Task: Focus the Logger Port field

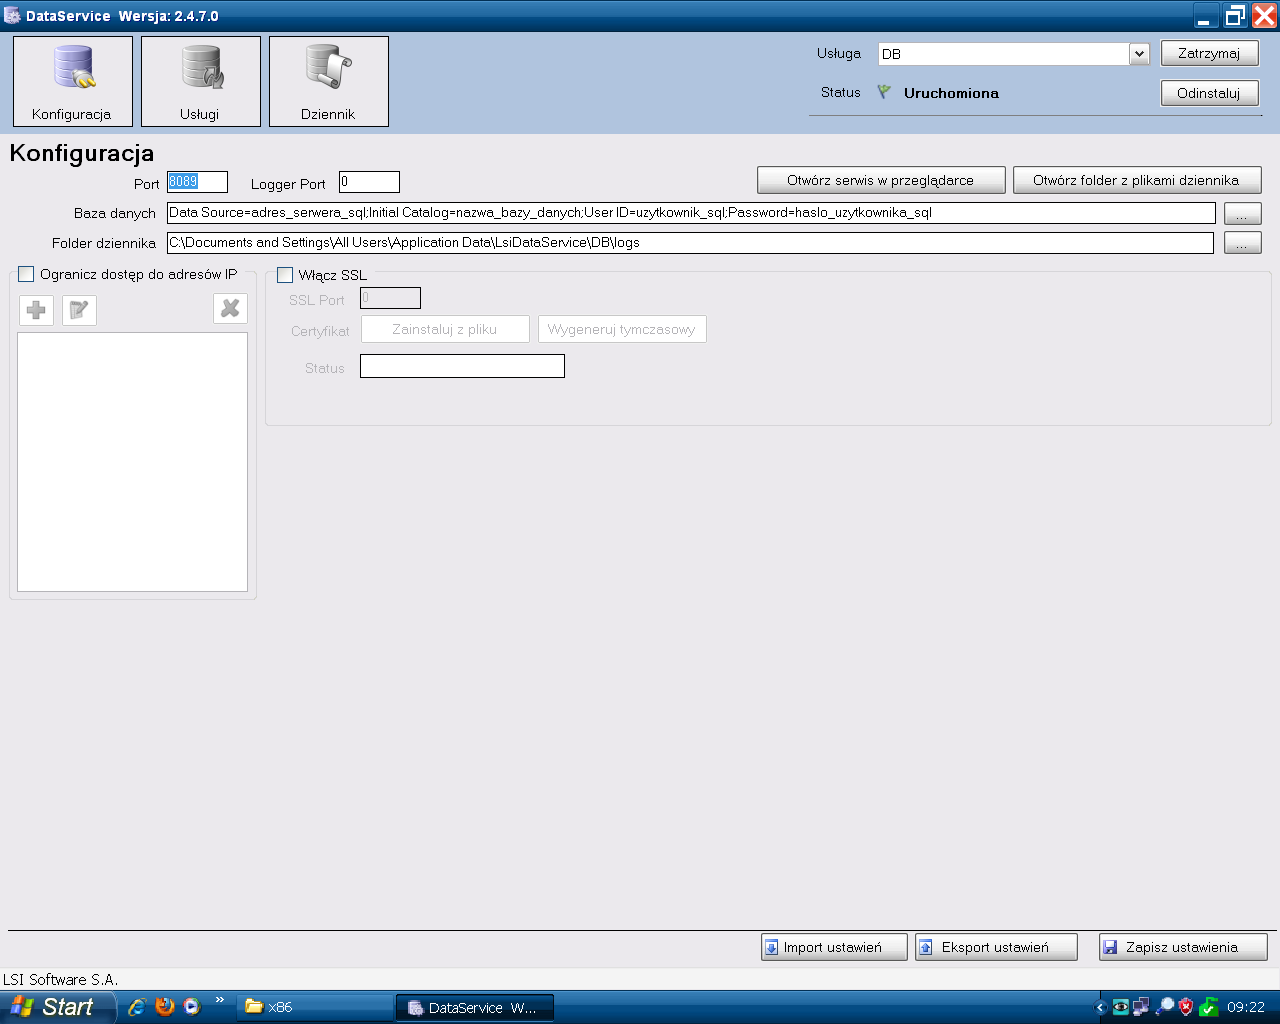Action: [369, 182]
